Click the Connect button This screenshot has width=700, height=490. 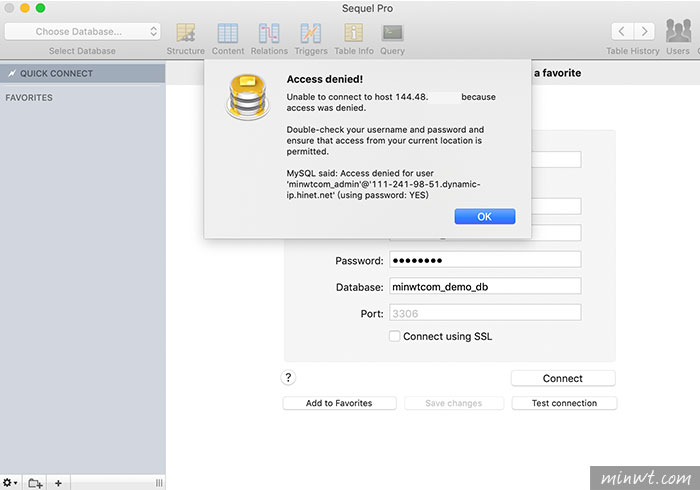coord(563,378)
